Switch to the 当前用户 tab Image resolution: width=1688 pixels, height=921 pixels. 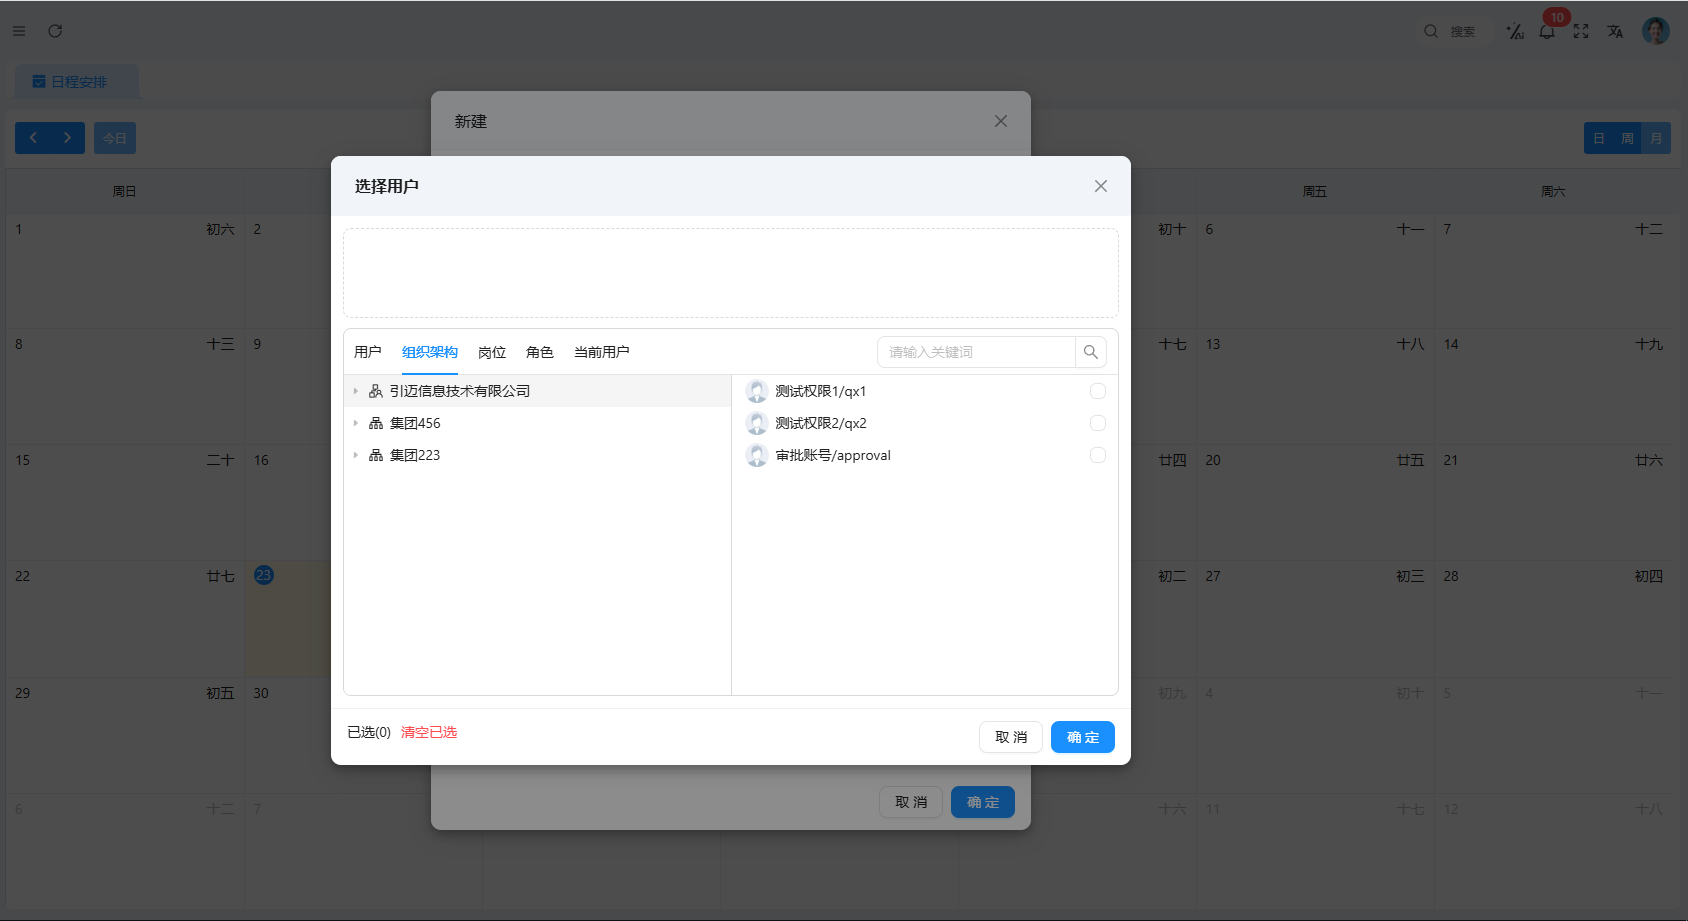click(602, 352)
